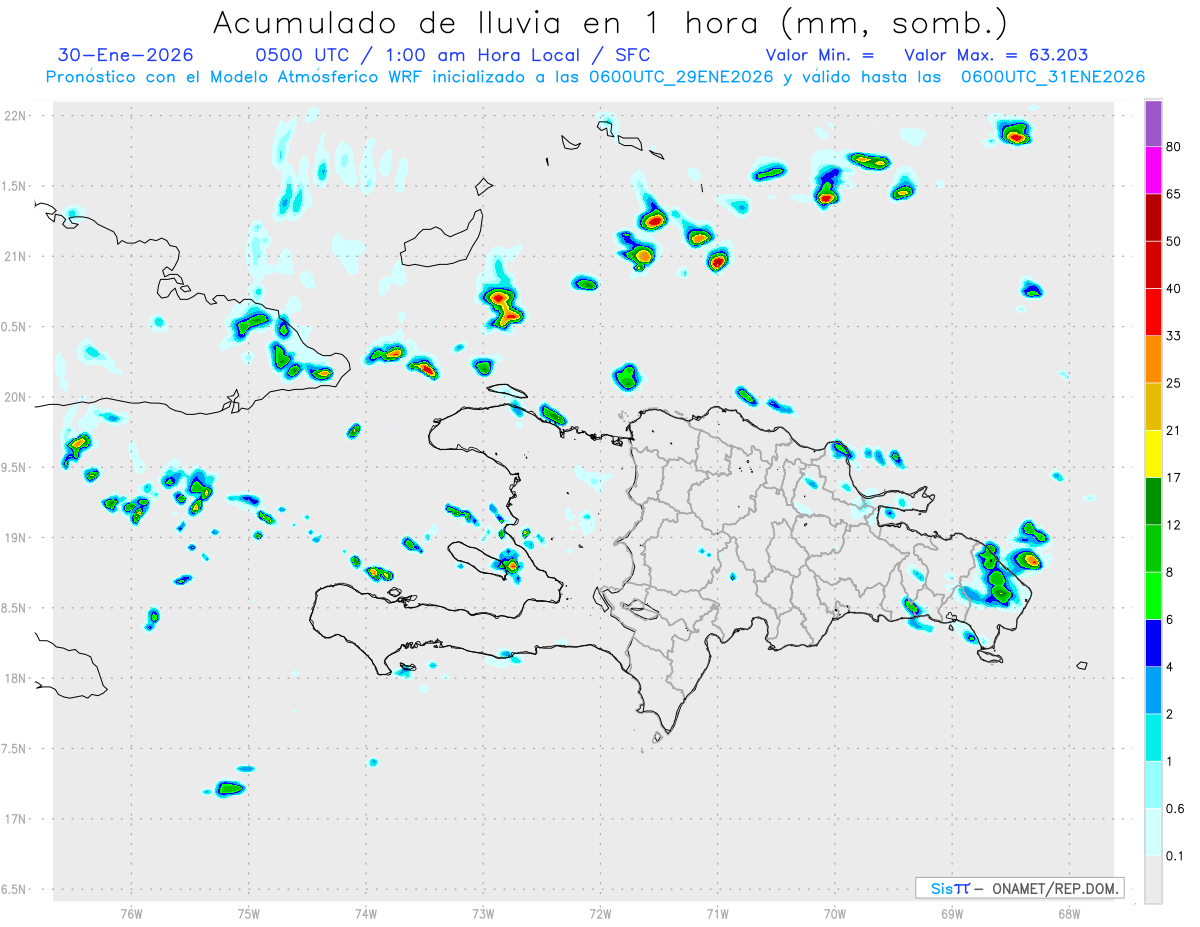Click the '6.5N' latitude label
This screenshot has height=927, width=1200.
(x=14, y=889)
